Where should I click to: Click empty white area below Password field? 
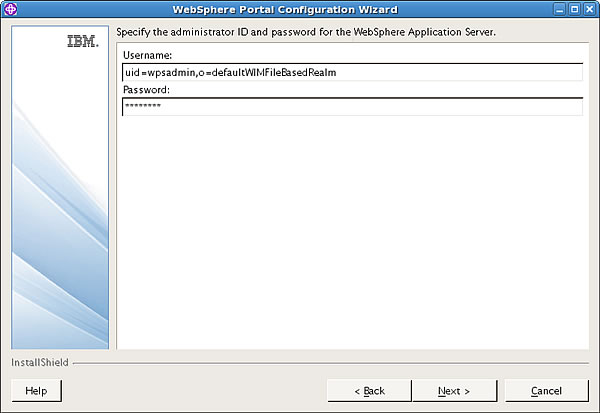point(352,230)
